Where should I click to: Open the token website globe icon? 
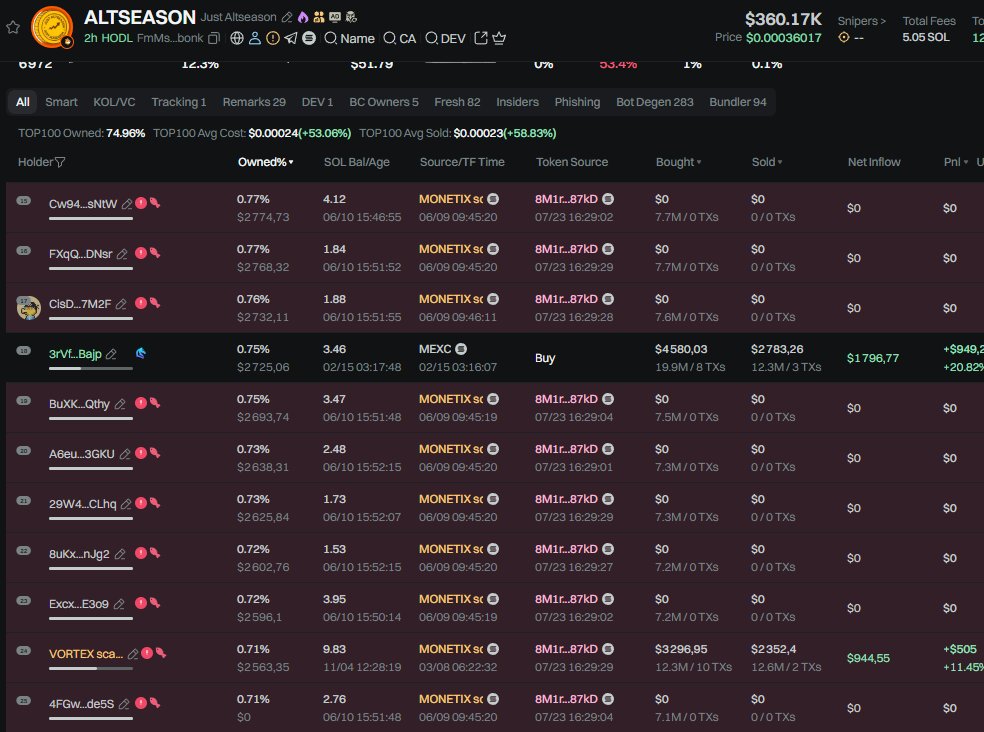pyautogui.click(x=237, y=38)
